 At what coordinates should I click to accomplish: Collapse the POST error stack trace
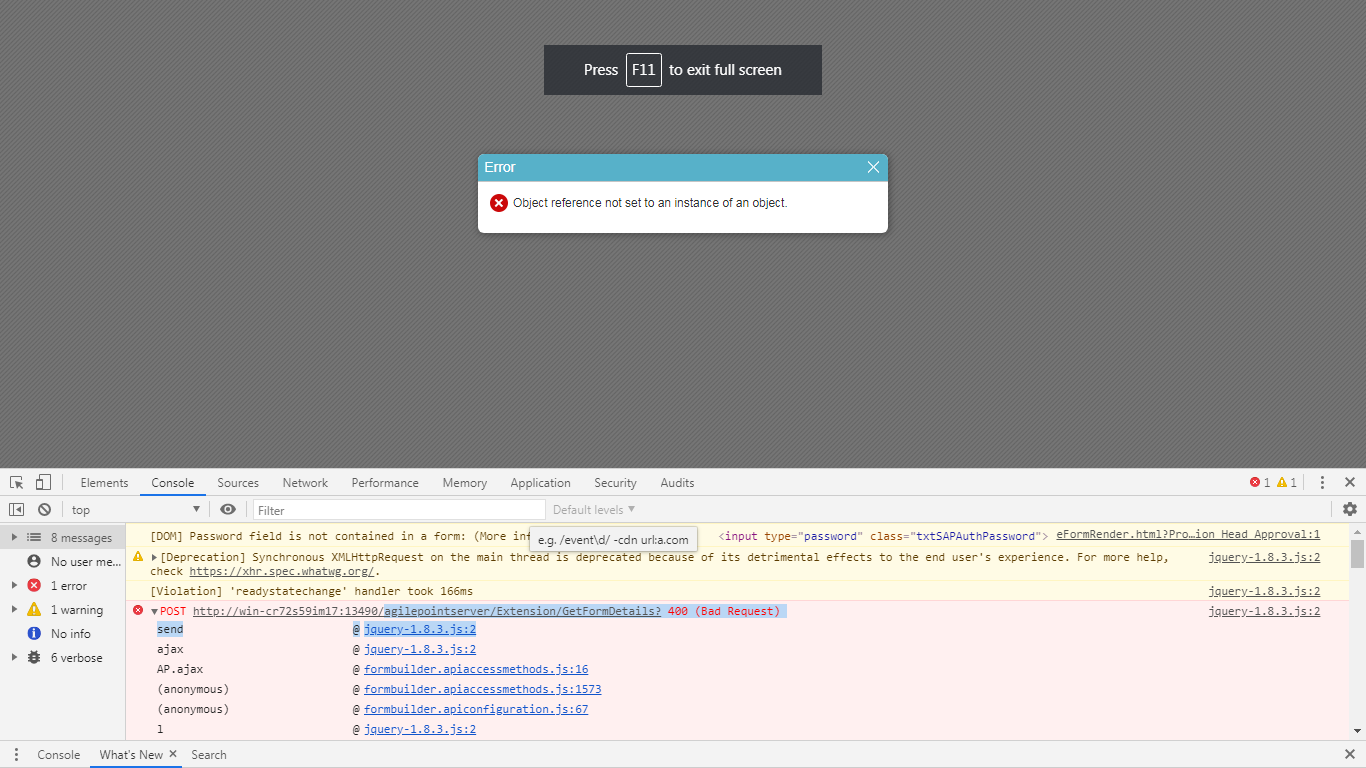tap(154, 611)
